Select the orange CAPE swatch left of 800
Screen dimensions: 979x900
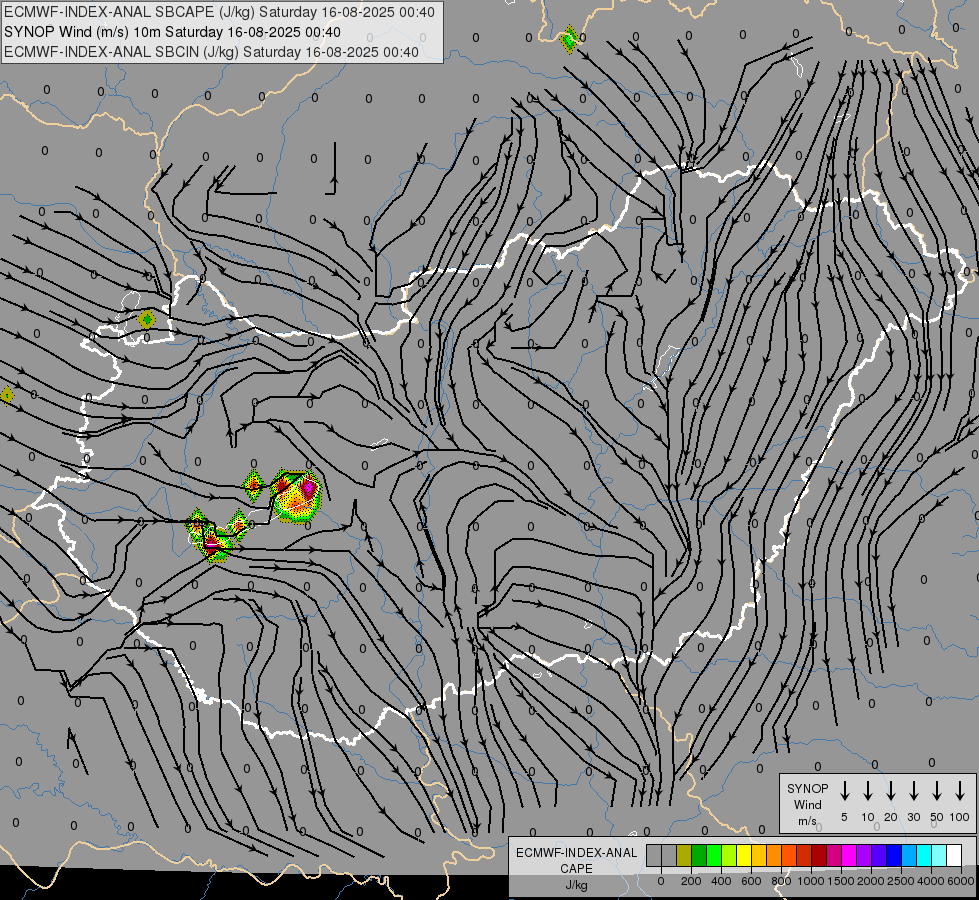[x=774, y=855]
